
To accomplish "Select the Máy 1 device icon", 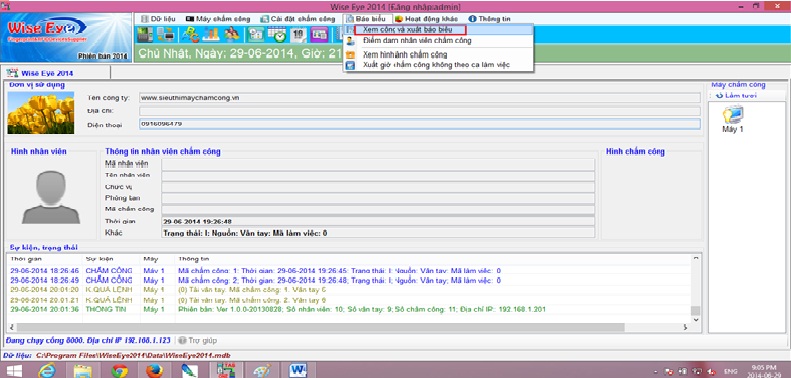I will [x=732, y=119].
